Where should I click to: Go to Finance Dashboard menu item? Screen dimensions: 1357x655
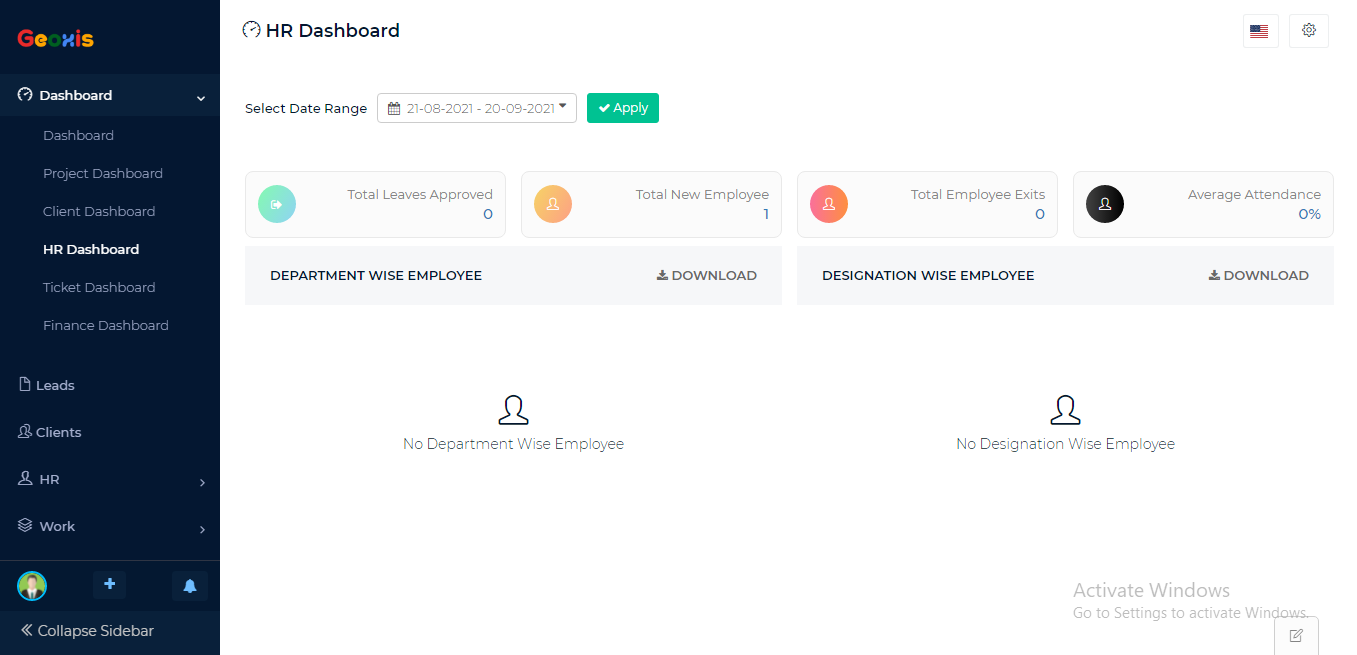pos(106,326)
